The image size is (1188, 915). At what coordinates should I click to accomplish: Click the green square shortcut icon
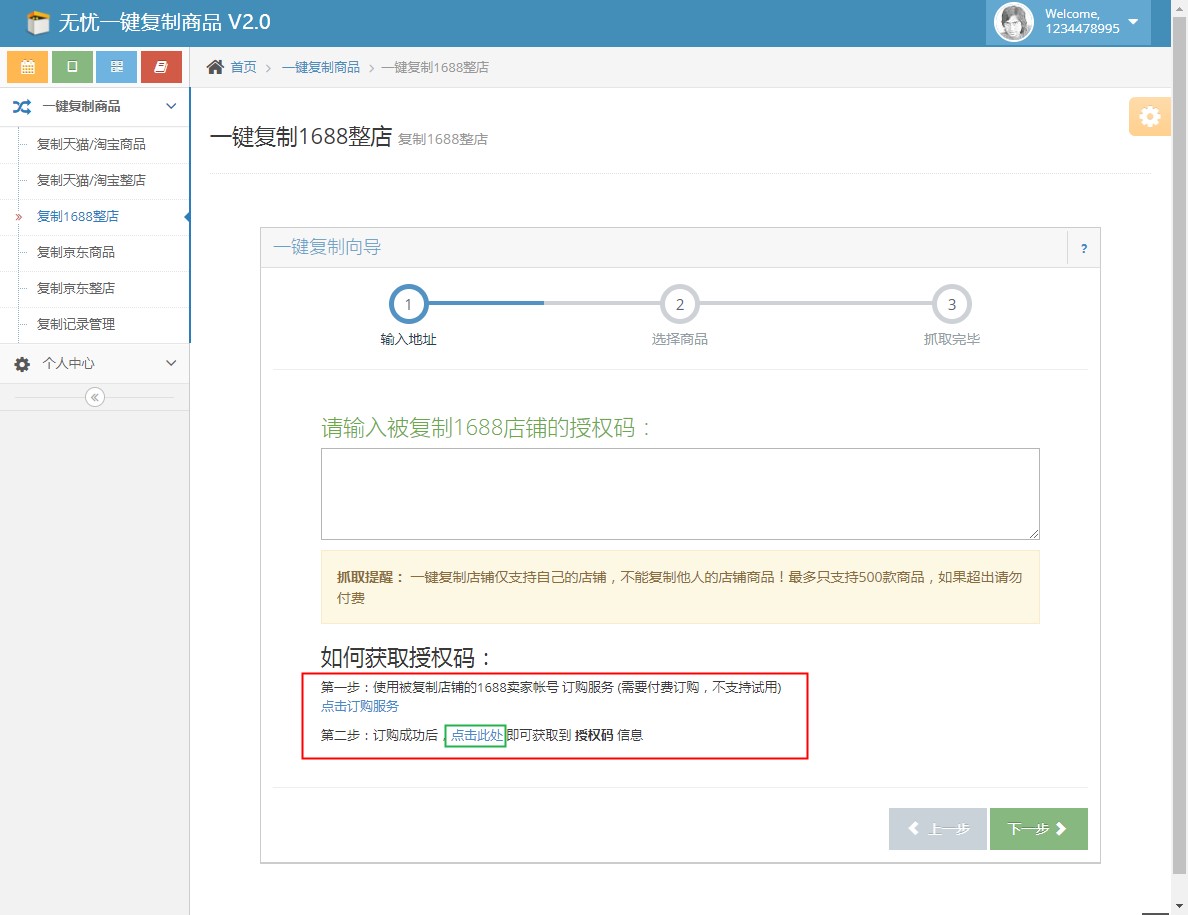coord(72,67)
